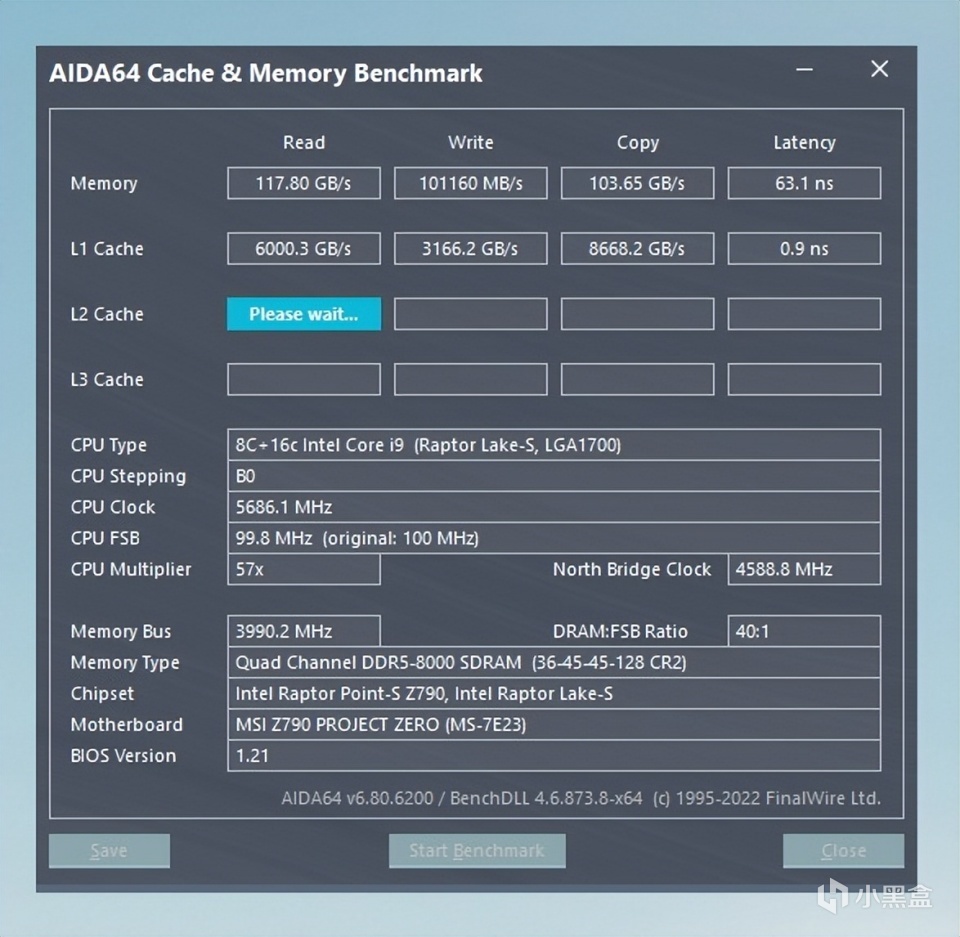Click the Read column header
The image size is (960, 937).
pos(304,143)
